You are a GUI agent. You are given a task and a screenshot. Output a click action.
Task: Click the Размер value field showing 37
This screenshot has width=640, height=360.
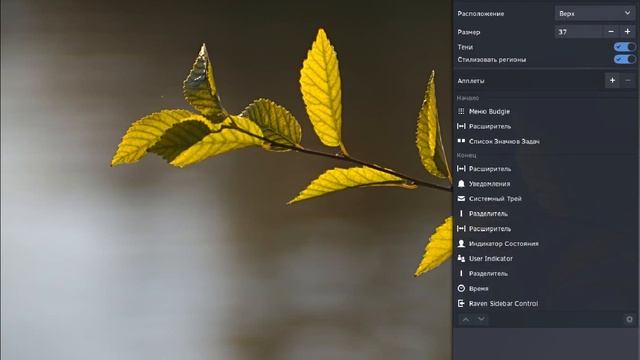pyautogui.click(x=578, y=32)
